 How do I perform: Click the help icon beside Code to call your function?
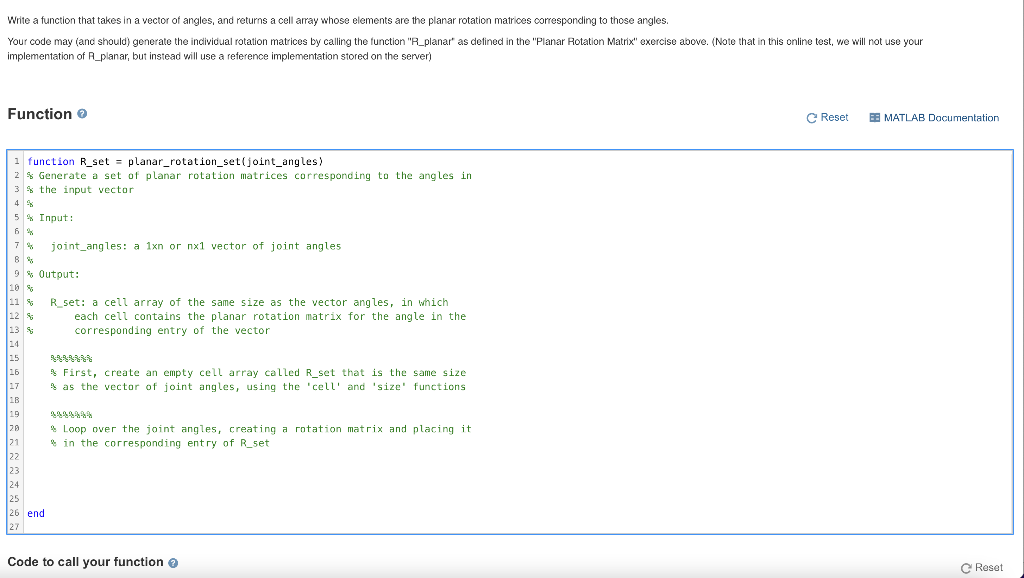click(172, 562)
